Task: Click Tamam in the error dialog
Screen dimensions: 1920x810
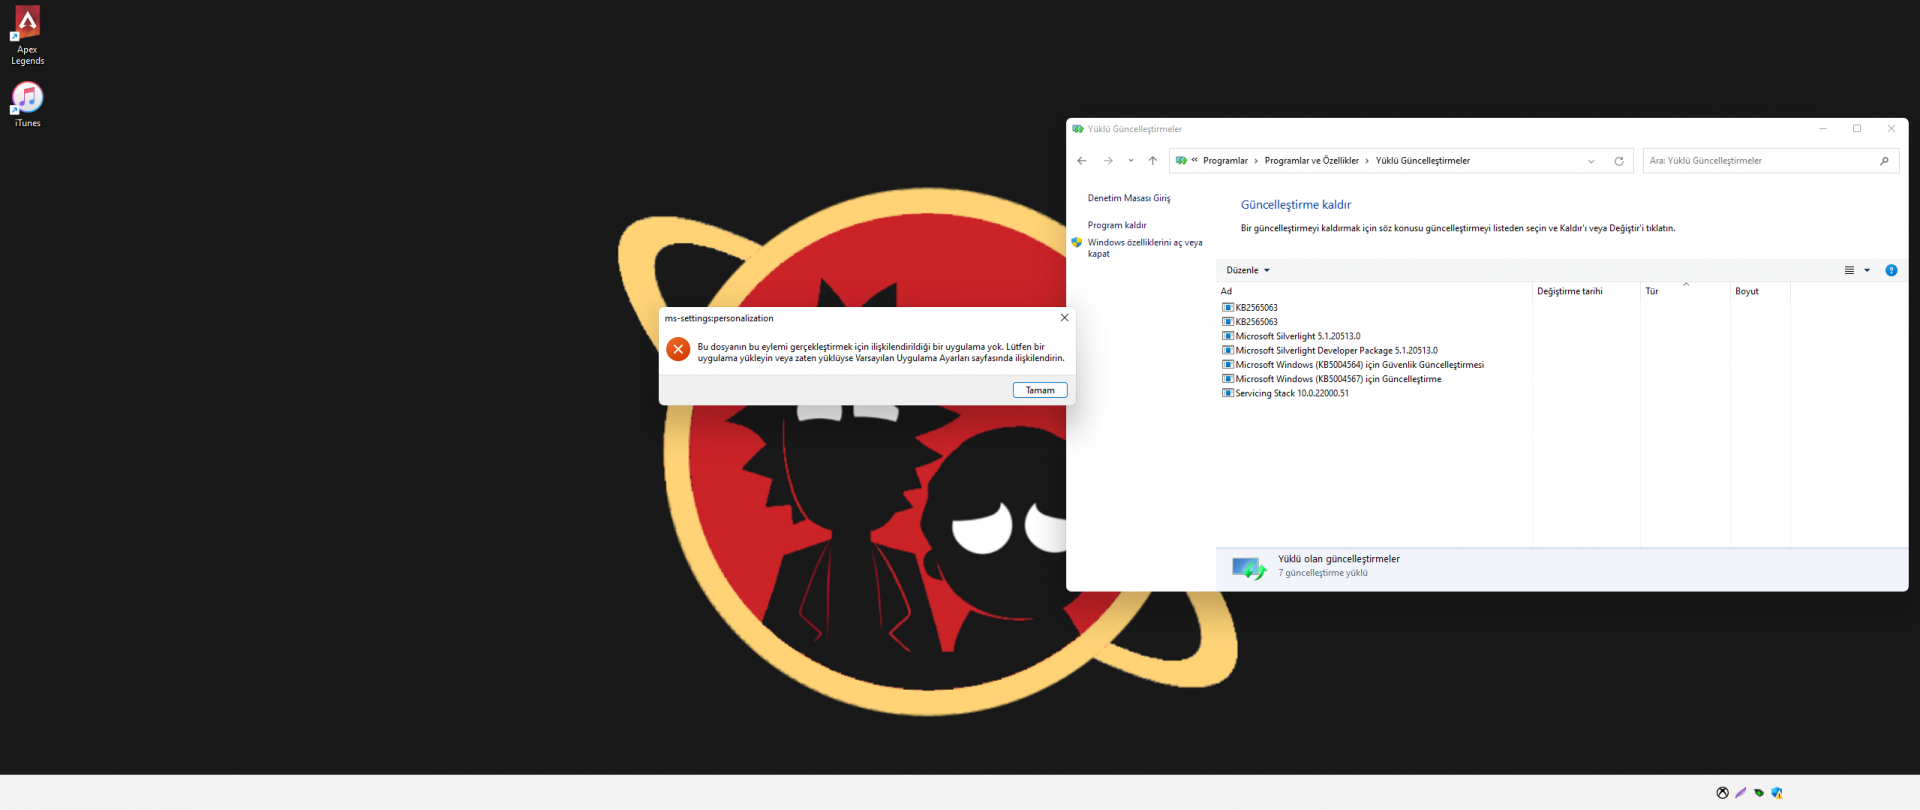Action: 1040,390
